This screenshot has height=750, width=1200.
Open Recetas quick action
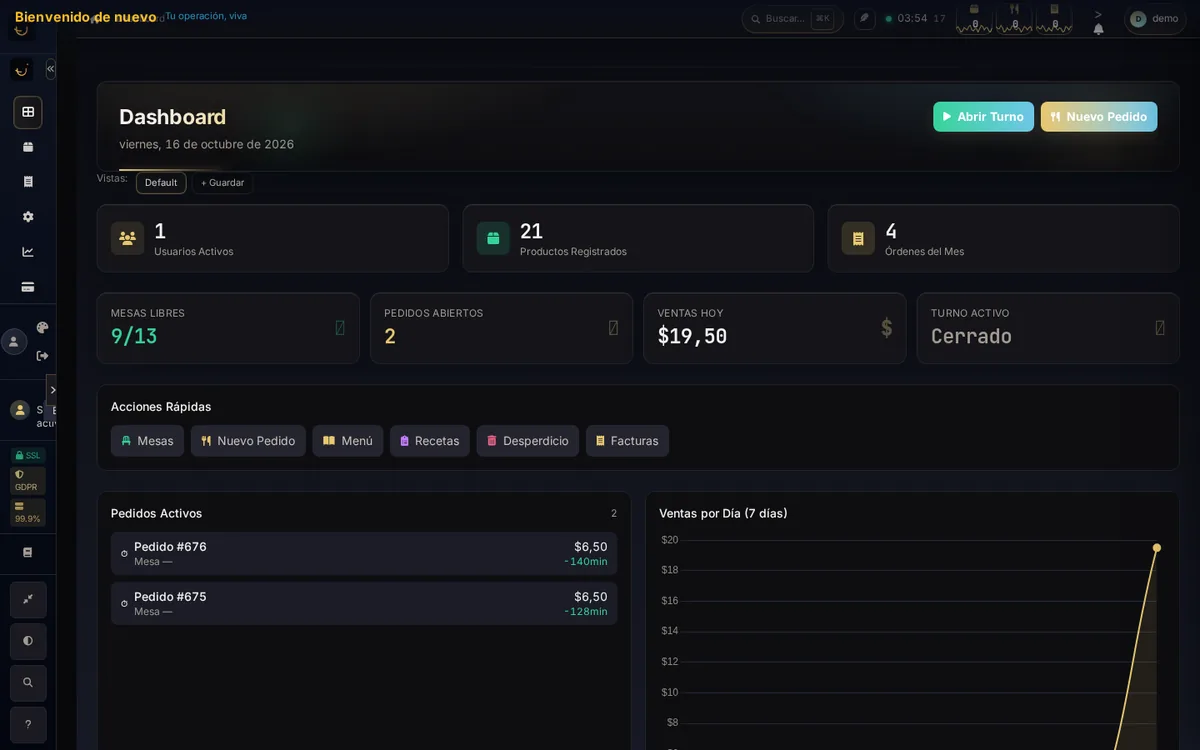(430, 441)
